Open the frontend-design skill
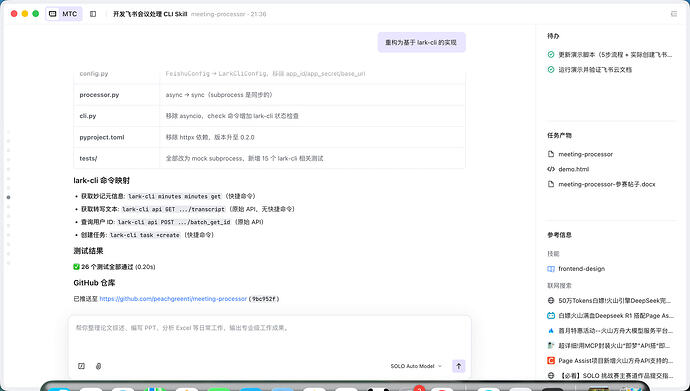This screenshot has height=391, width=690. pos(581,269)
